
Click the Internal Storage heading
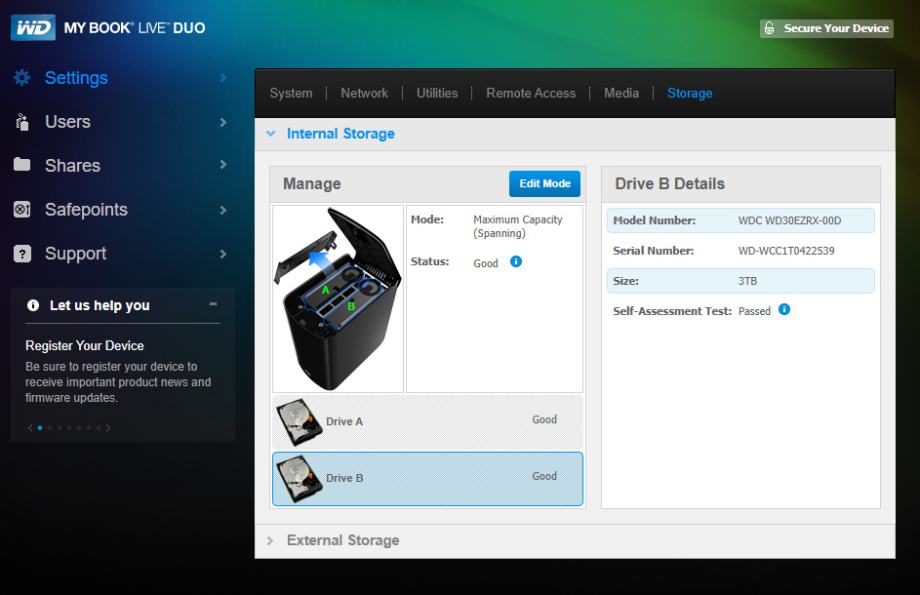coord(340,134)
